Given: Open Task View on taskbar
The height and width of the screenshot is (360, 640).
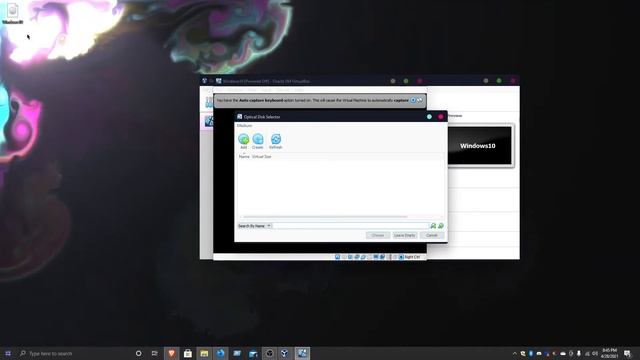Looking at the screenshot, I should (155, 353).
